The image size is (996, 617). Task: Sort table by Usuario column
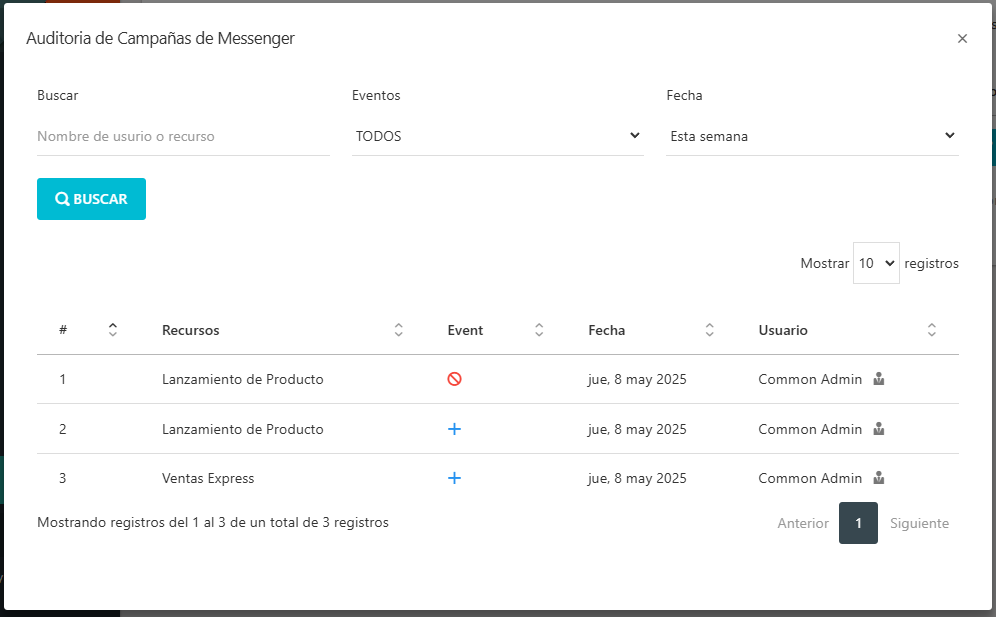pos(931,330)
